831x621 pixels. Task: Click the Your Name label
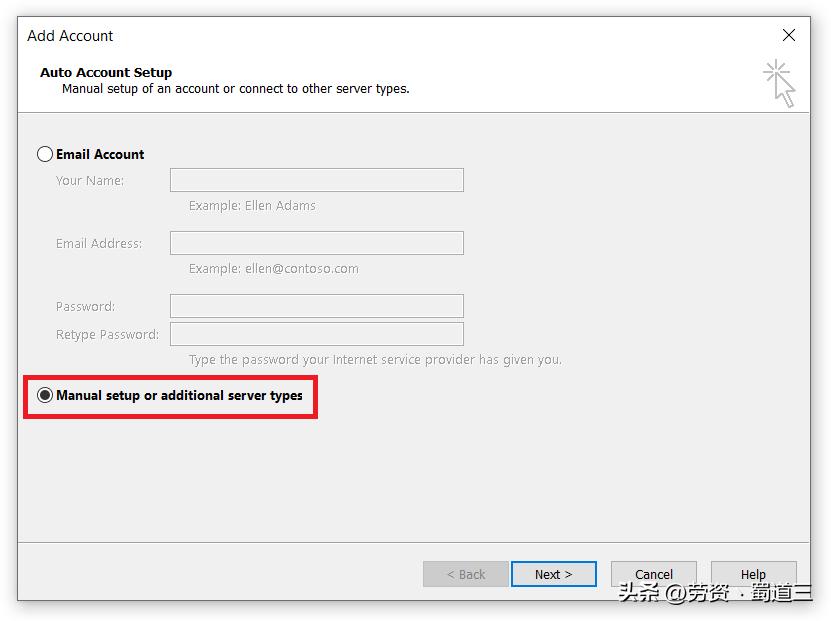[90, 181]
